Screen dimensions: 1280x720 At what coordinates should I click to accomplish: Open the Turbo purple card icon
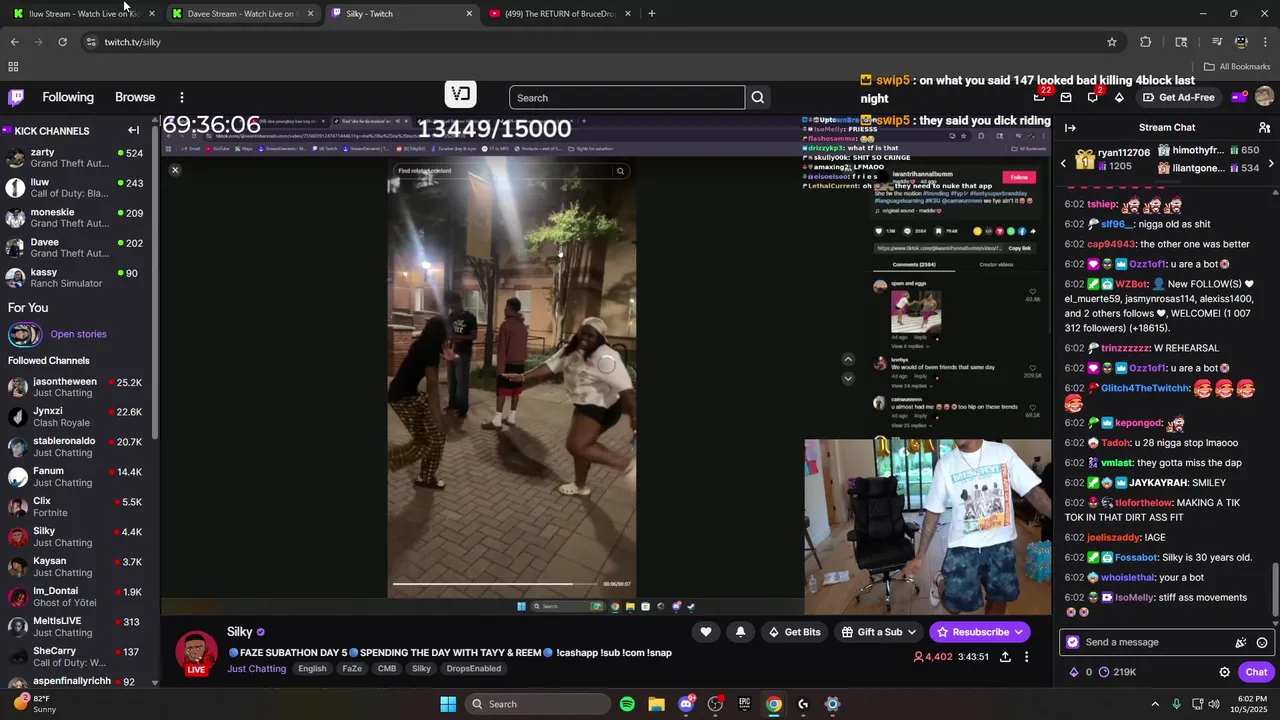1238,97
